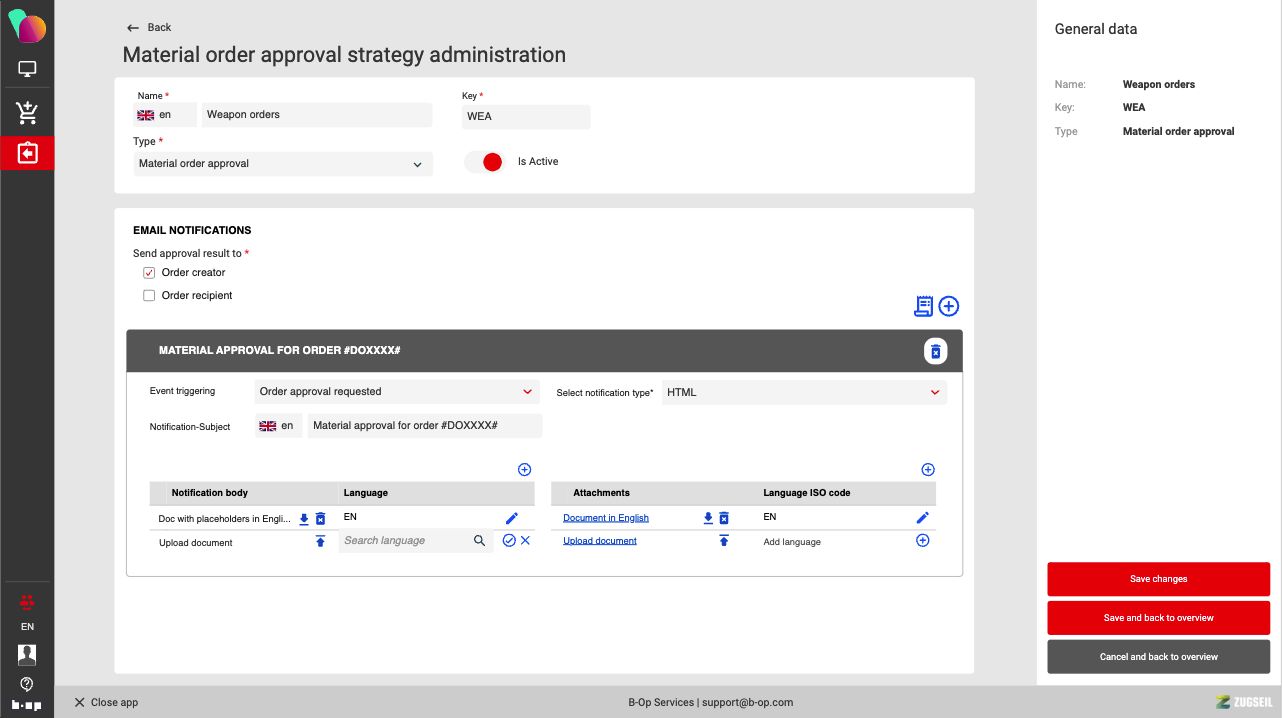This screenshot has width=1282, height=718.
Task: Delete the Material Approval notification block
Action: tap(935, 351)
